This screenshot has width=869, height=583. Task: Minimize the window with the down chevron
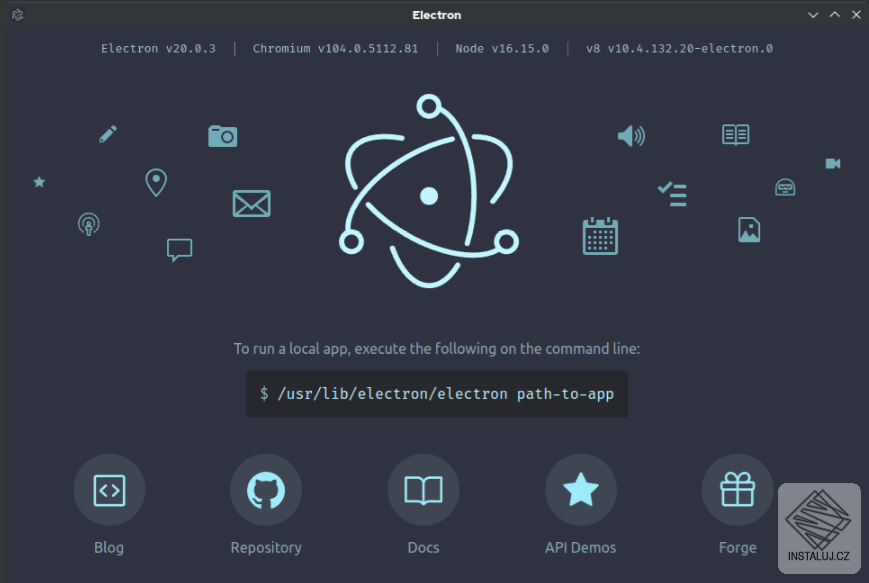(x=813, y=15)
